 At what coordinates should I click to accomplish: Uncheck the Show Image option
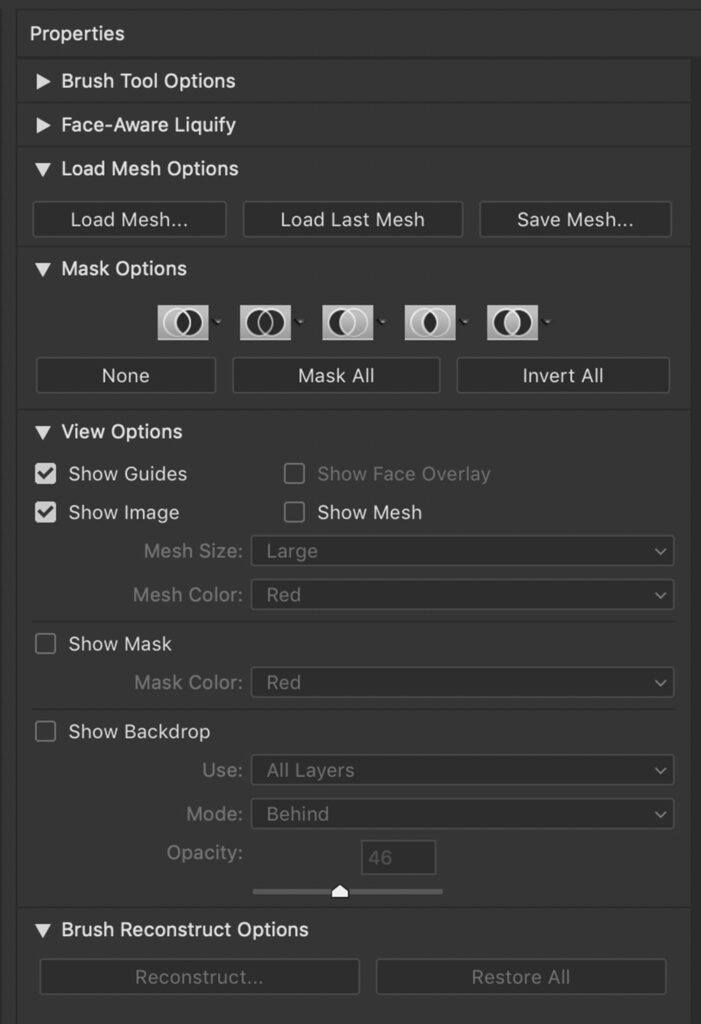click(46, 512)
